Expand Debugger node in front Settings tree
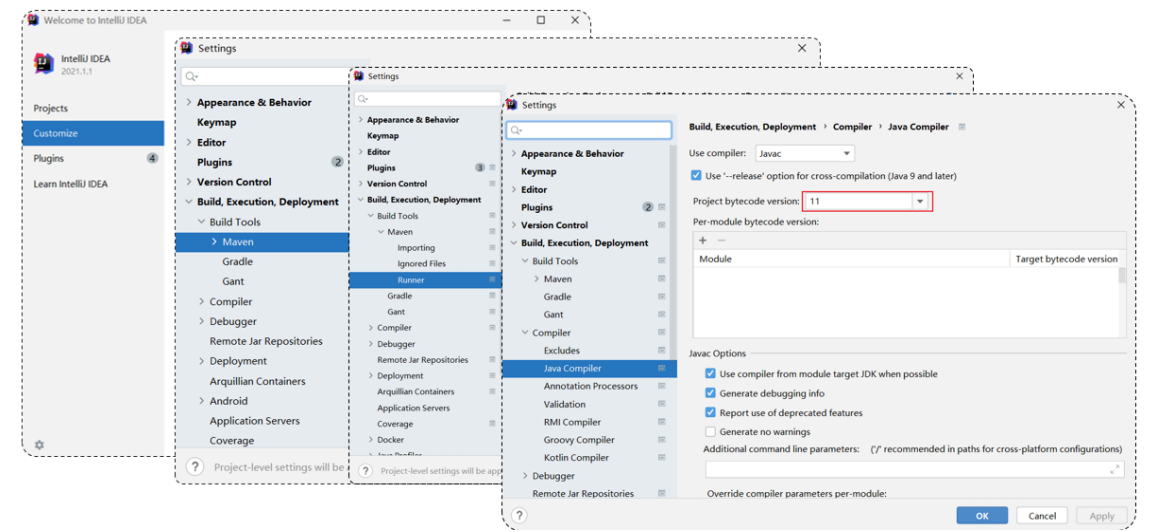The width and height of the screenshot is (1170, 532). tap(525, 476)
